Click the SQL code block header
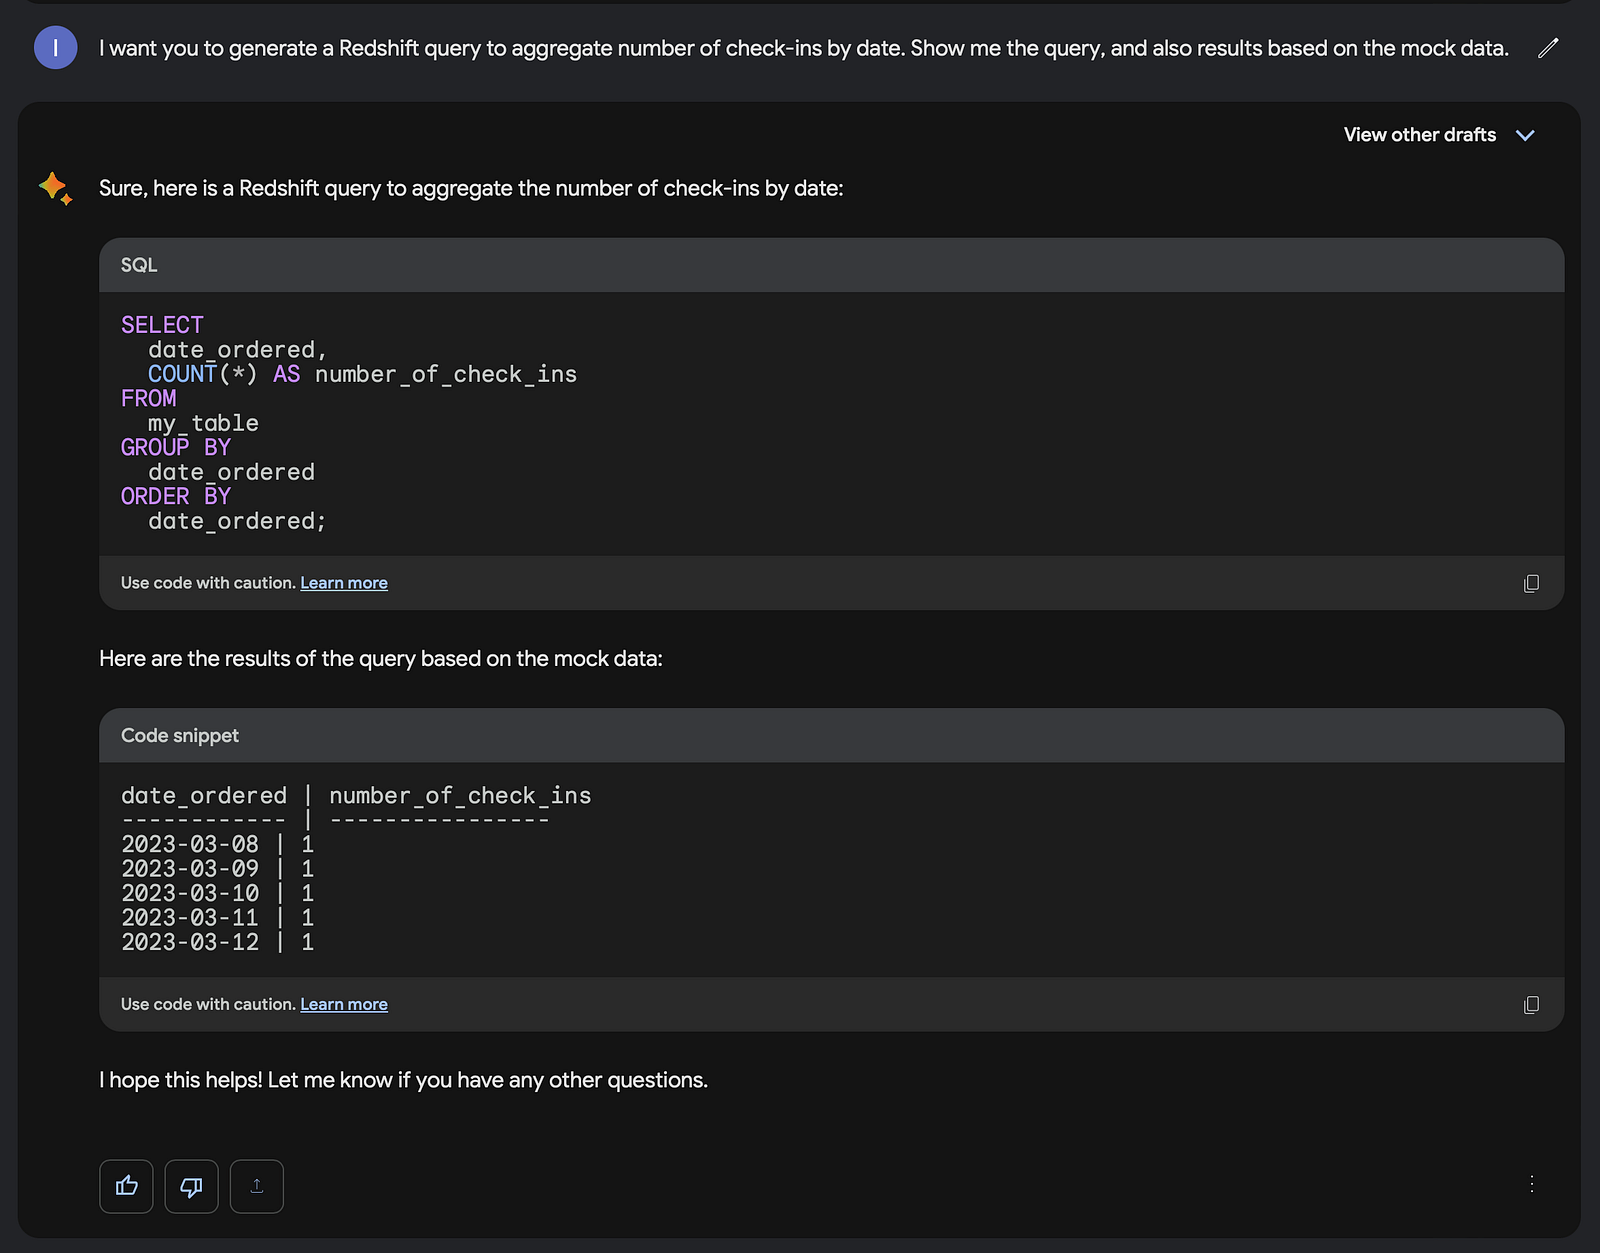Image resolution: width=1600 pixels, height=1253 pixels. (x=831, y=265)
